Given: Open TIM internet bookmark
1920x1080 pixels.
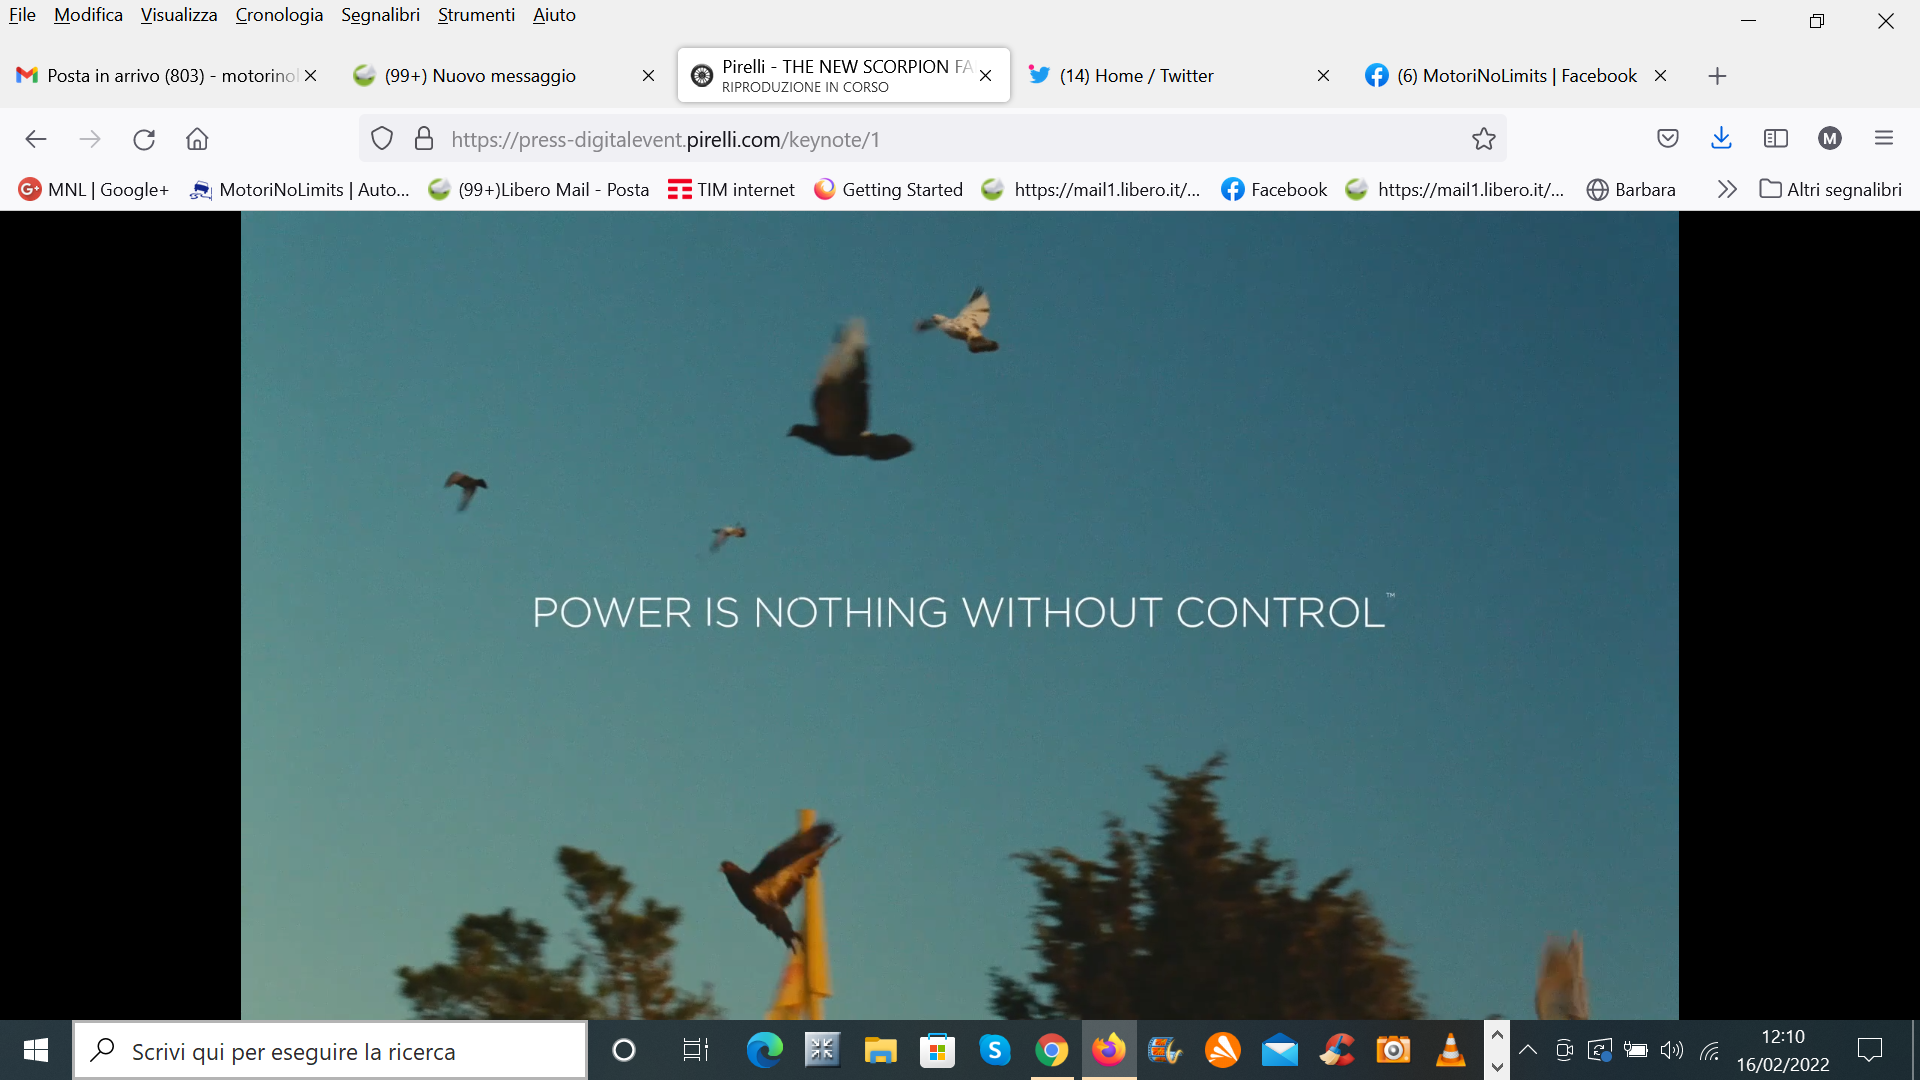Looking at the screenshot, I should point(731,189).
